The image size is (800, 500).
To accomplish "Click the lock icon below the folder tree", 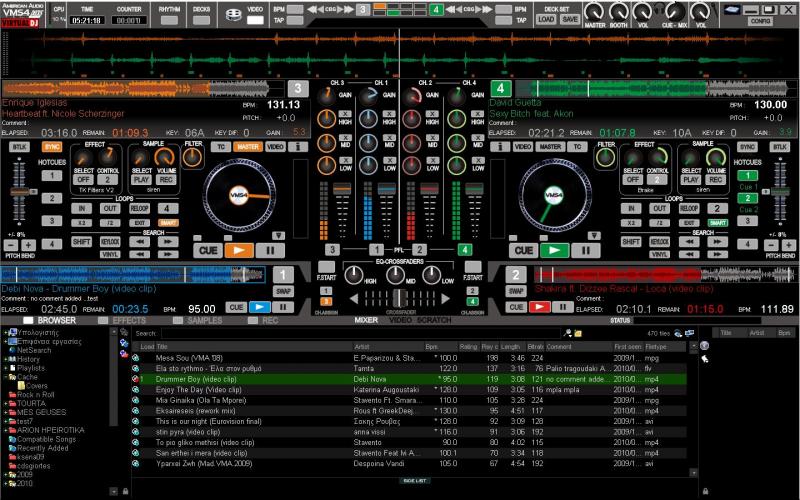I will tap(126, 491).
